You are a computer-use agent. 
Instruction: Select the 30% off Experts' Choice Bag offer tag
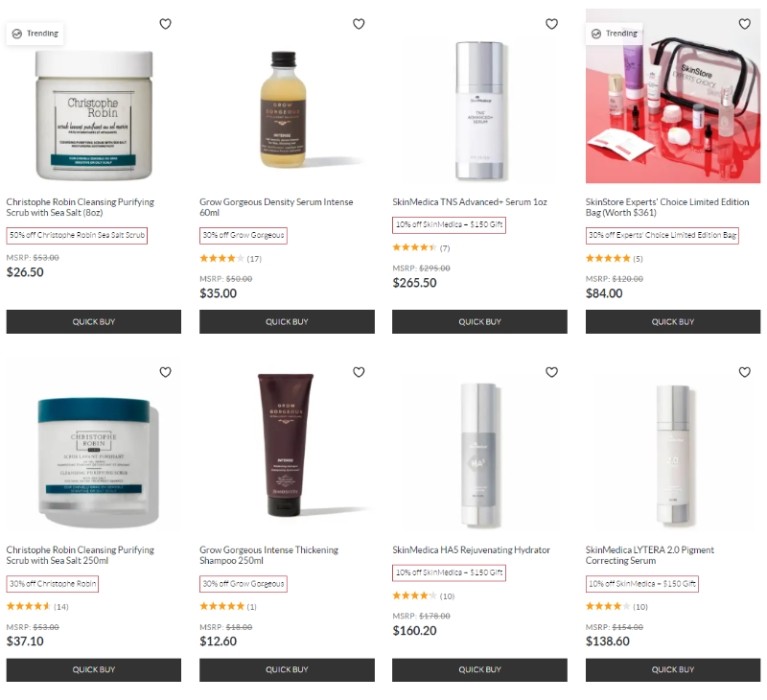(662, 235)
